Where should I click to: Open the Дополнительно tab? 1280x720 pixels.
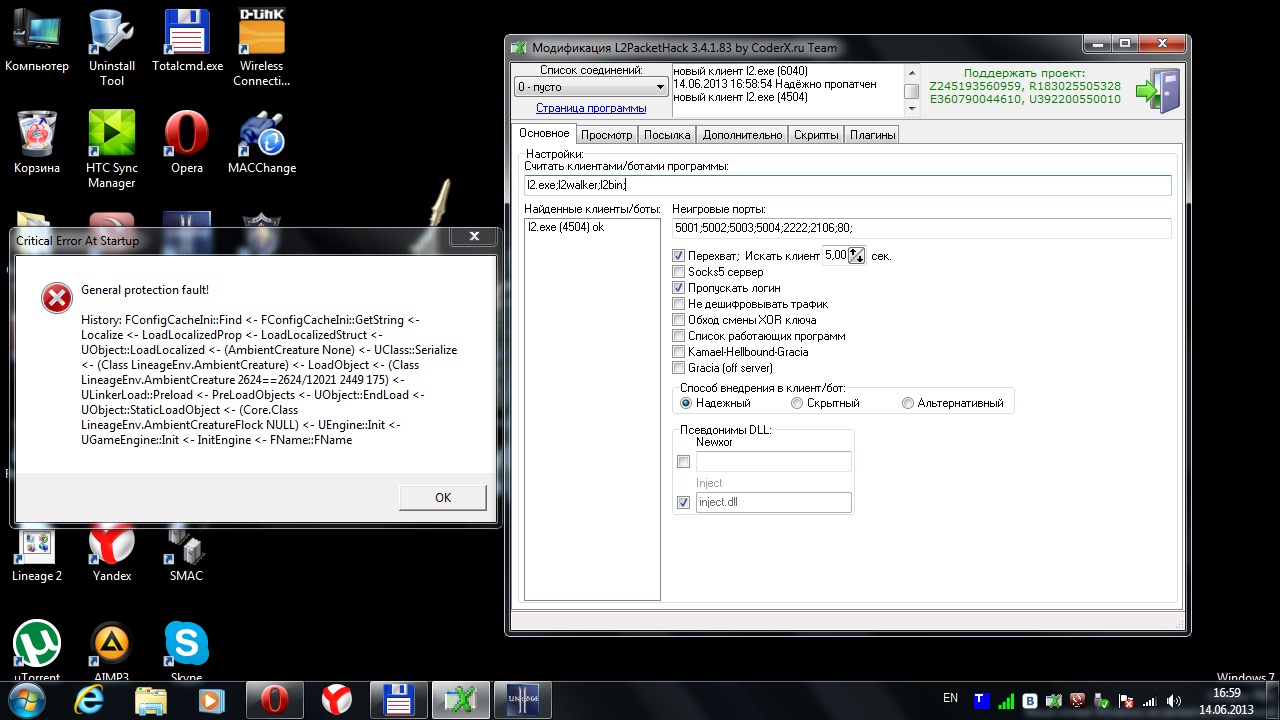[x=742, y=135]
